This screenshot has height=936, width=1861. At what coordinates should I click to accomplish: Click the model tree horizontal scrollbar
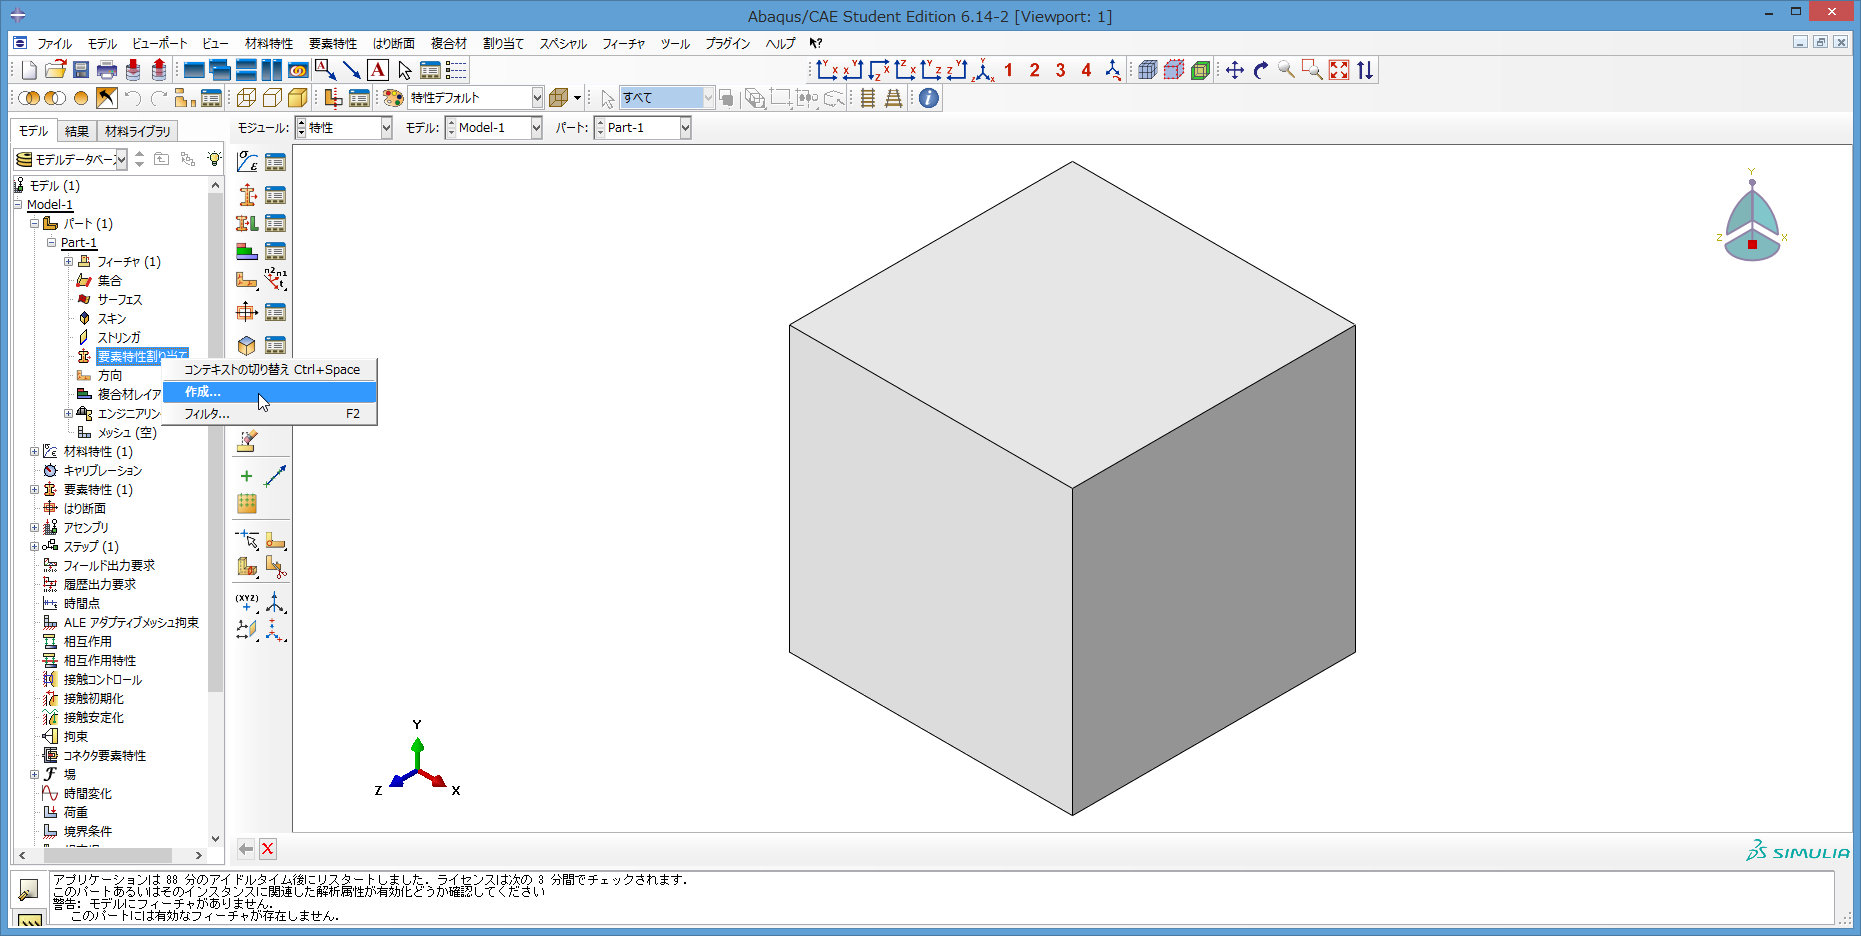click(107, 855)
